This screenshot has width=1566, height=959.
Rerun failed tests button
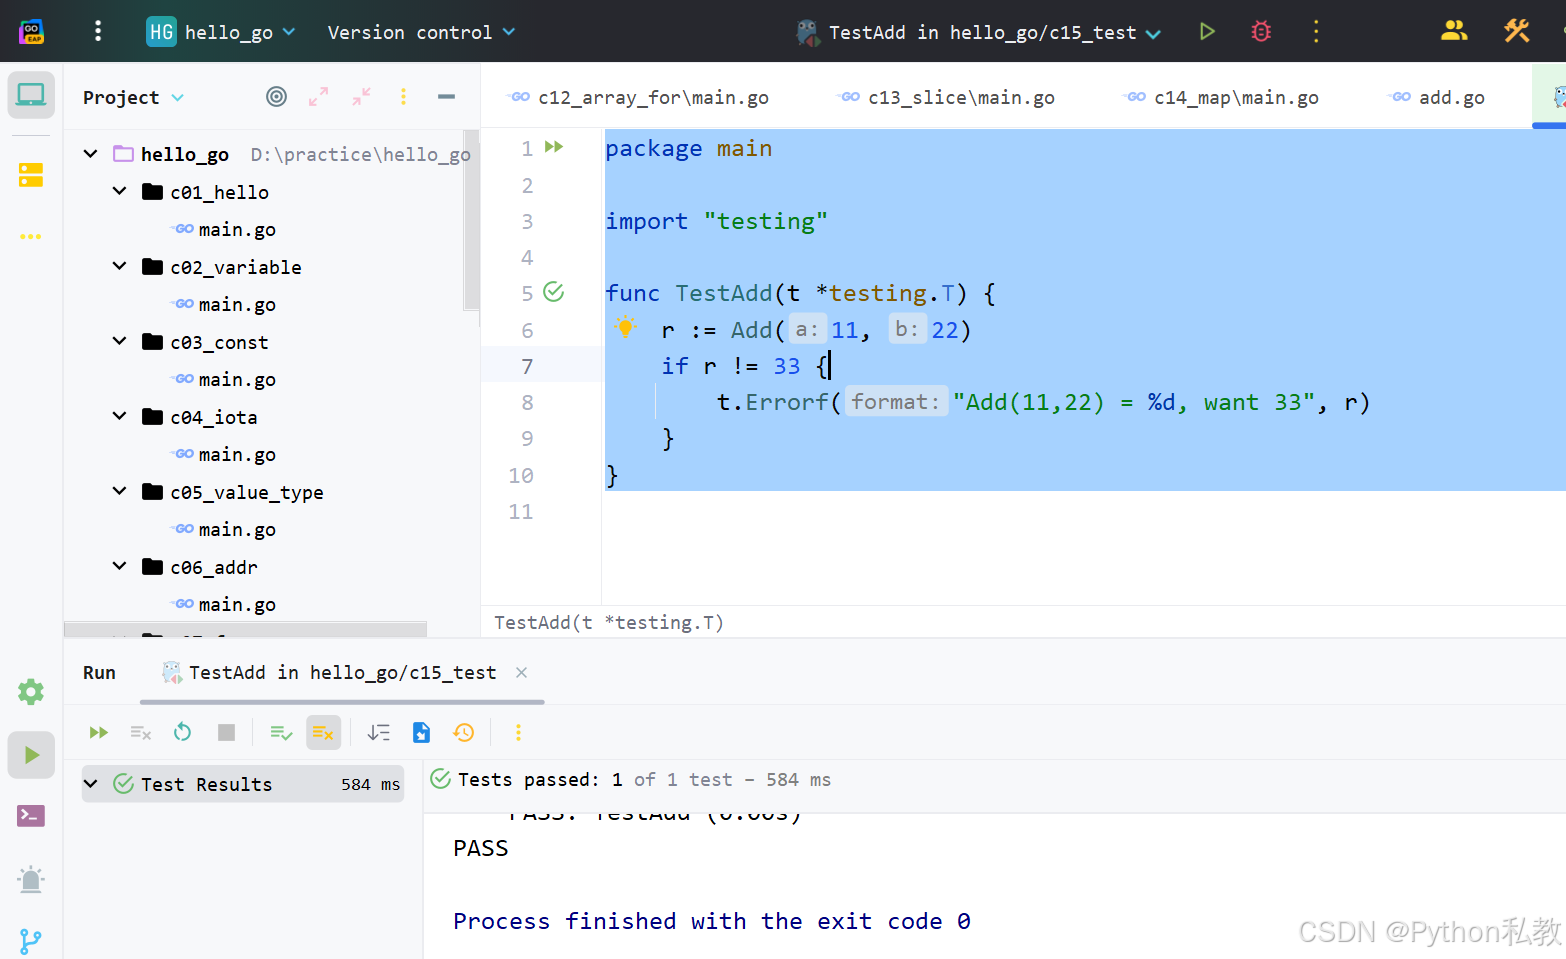[140, 733]
